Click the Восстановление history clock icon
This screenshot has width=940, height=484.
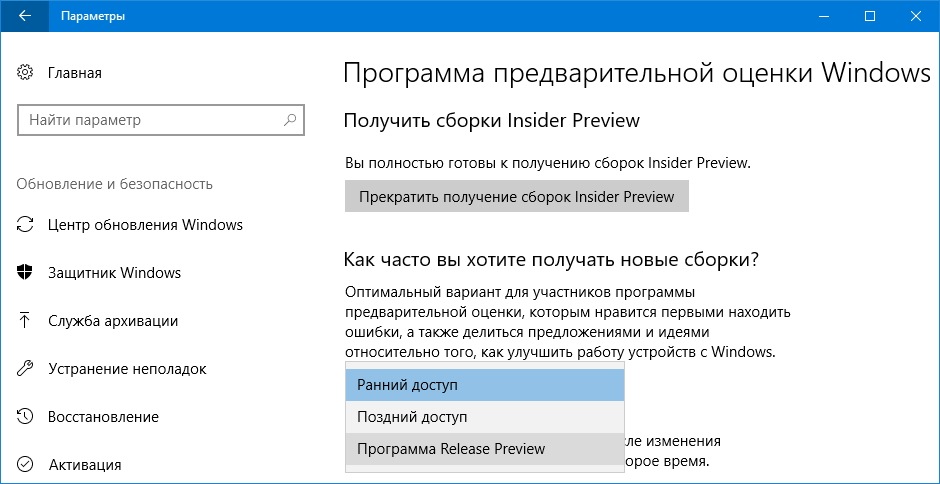coord(25,416)
